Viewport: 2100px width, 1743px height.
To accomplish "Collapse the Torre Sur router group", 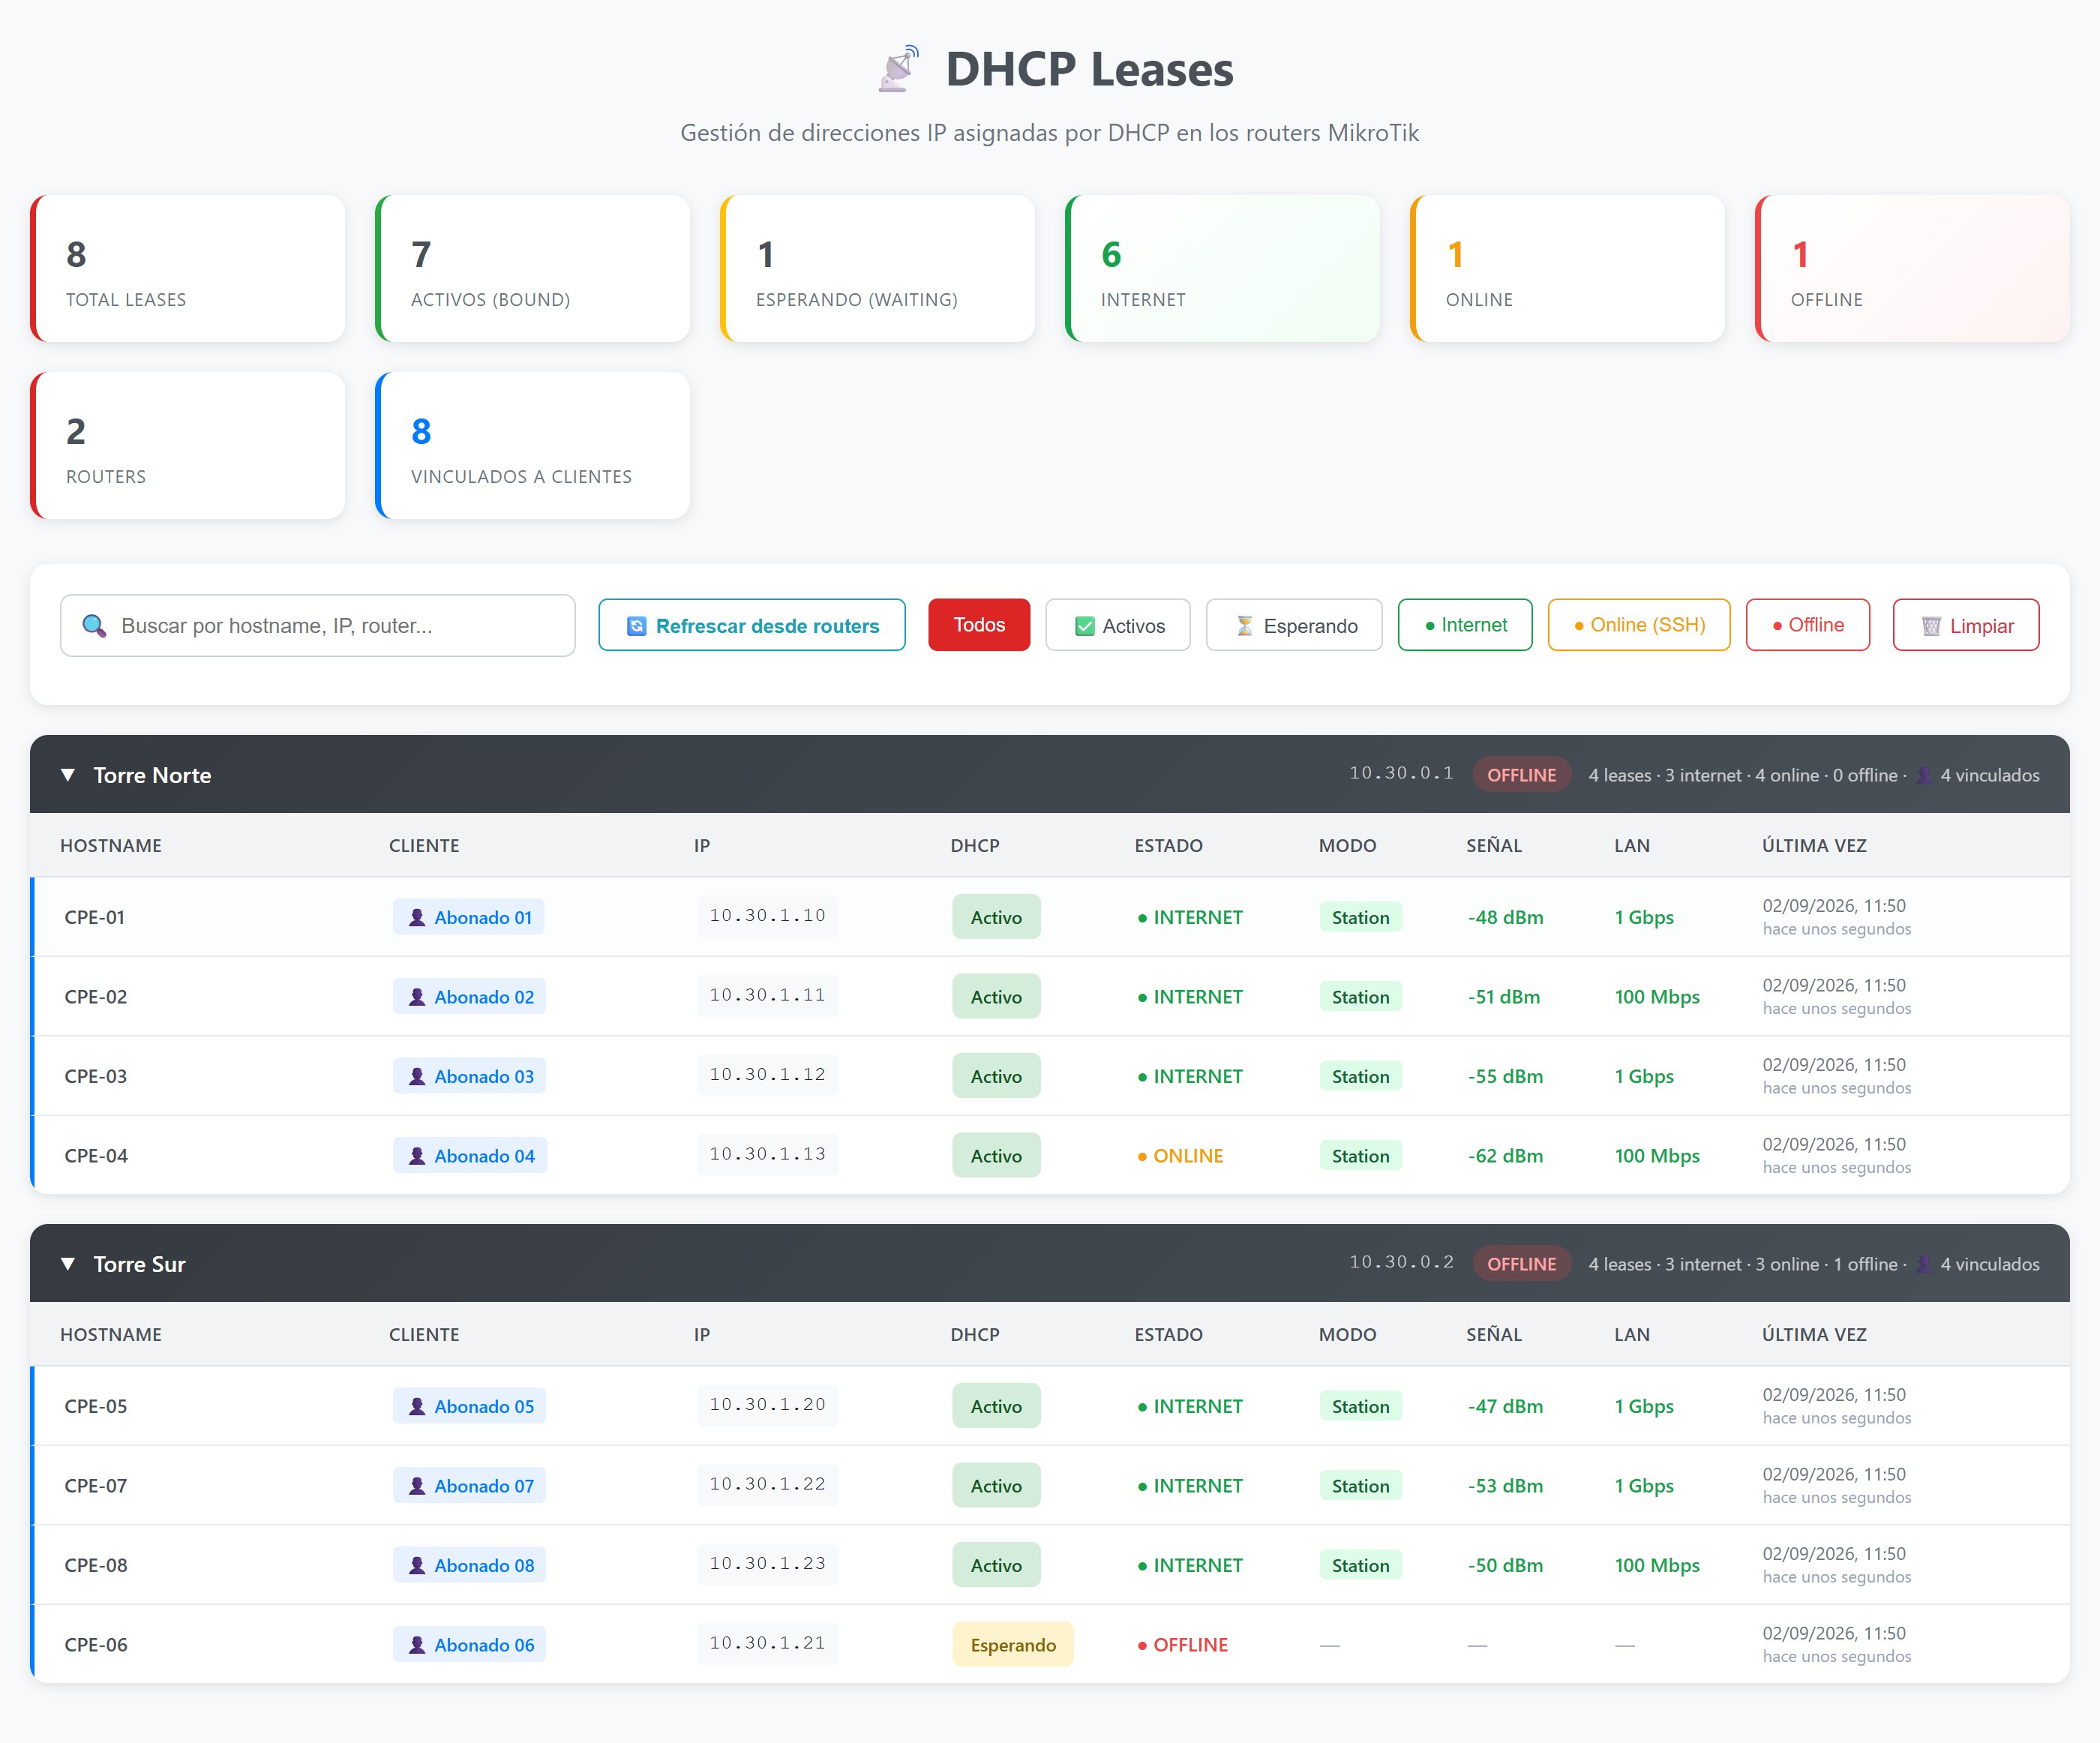I will point(68,1264).
